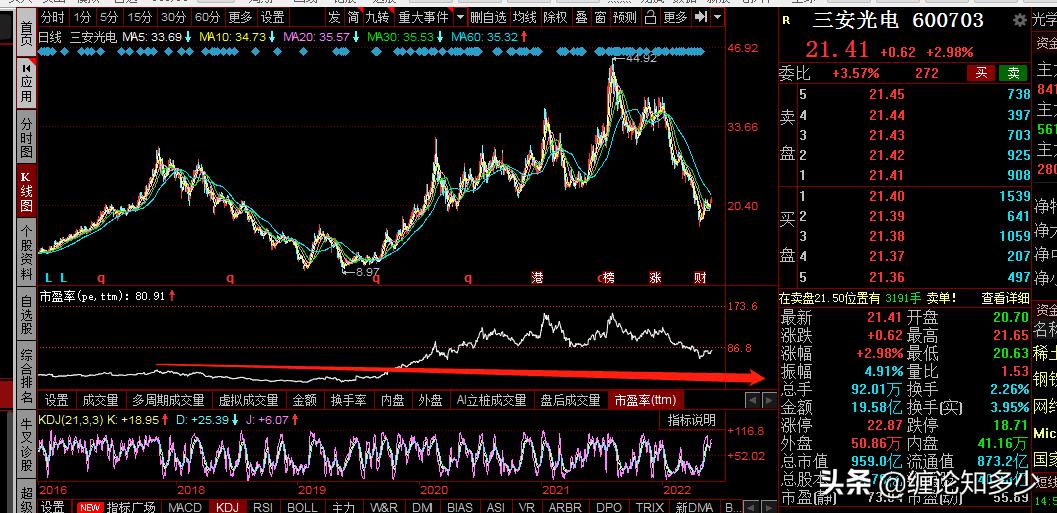The width and height of the screenshot is (1057, 513).
Task: Click the 港 event marker under the chart
Action: 537,277
